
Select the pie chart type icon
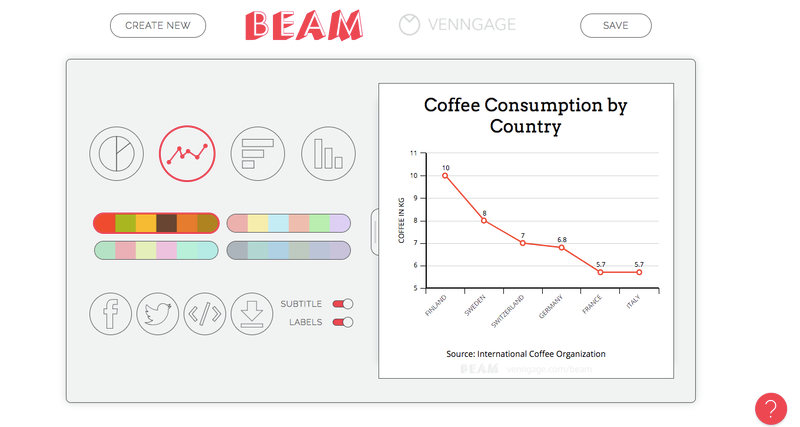(116, 154)
